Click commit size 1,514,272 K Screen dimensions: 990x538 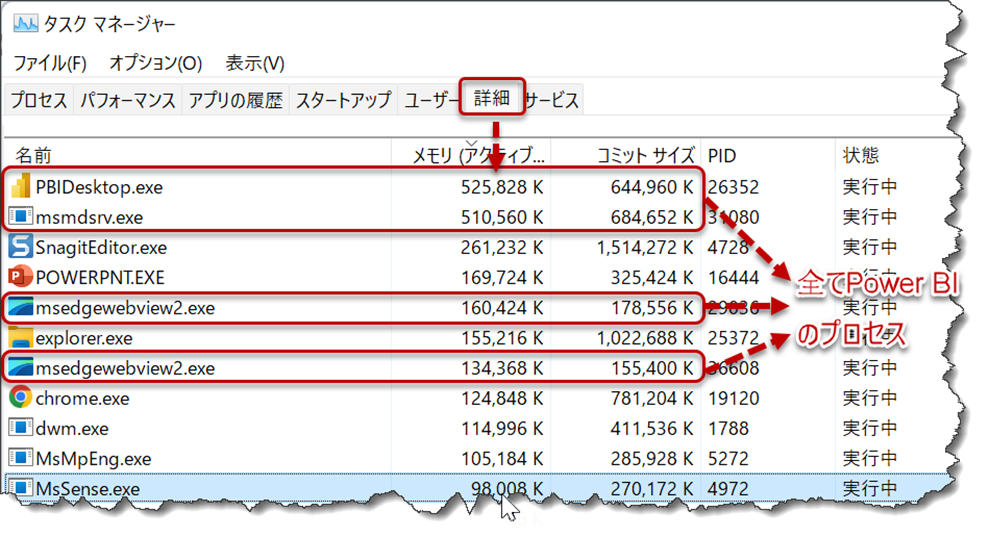pyautogui.click(x=645, y=248)
